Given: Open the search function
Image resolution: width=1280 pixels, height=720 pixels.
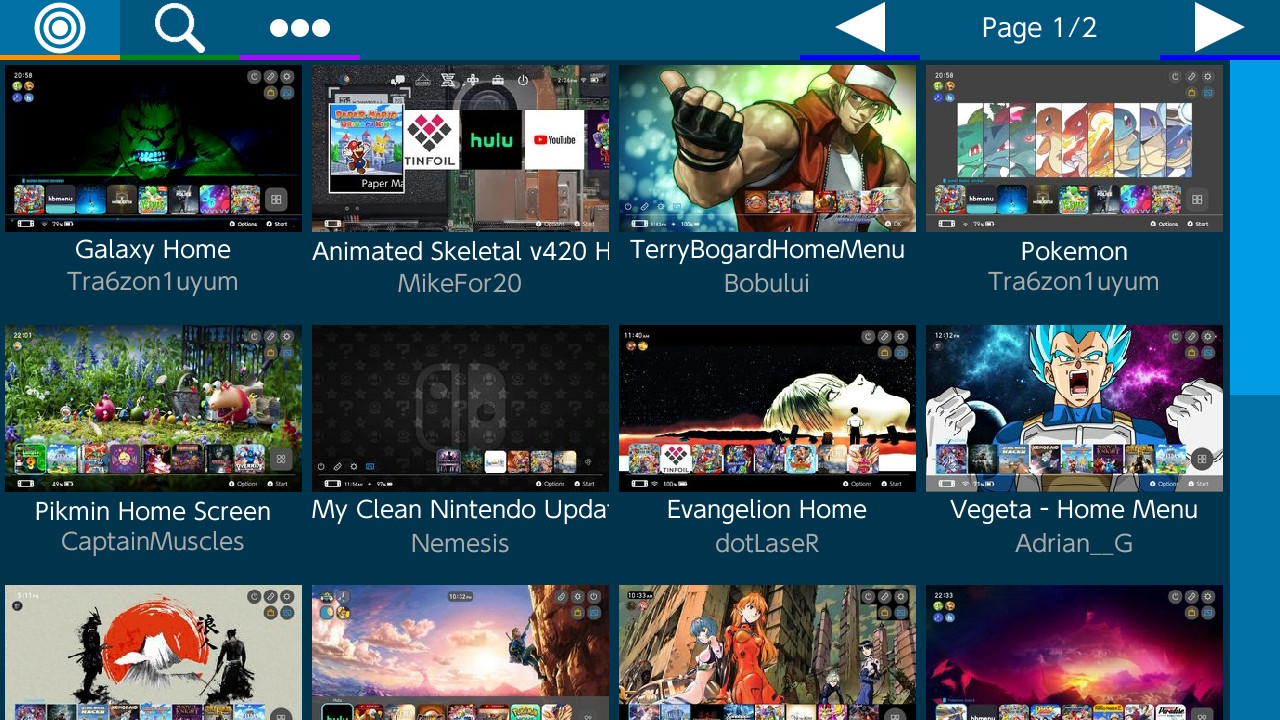Looking at the screenshot, I should (178, 27).
